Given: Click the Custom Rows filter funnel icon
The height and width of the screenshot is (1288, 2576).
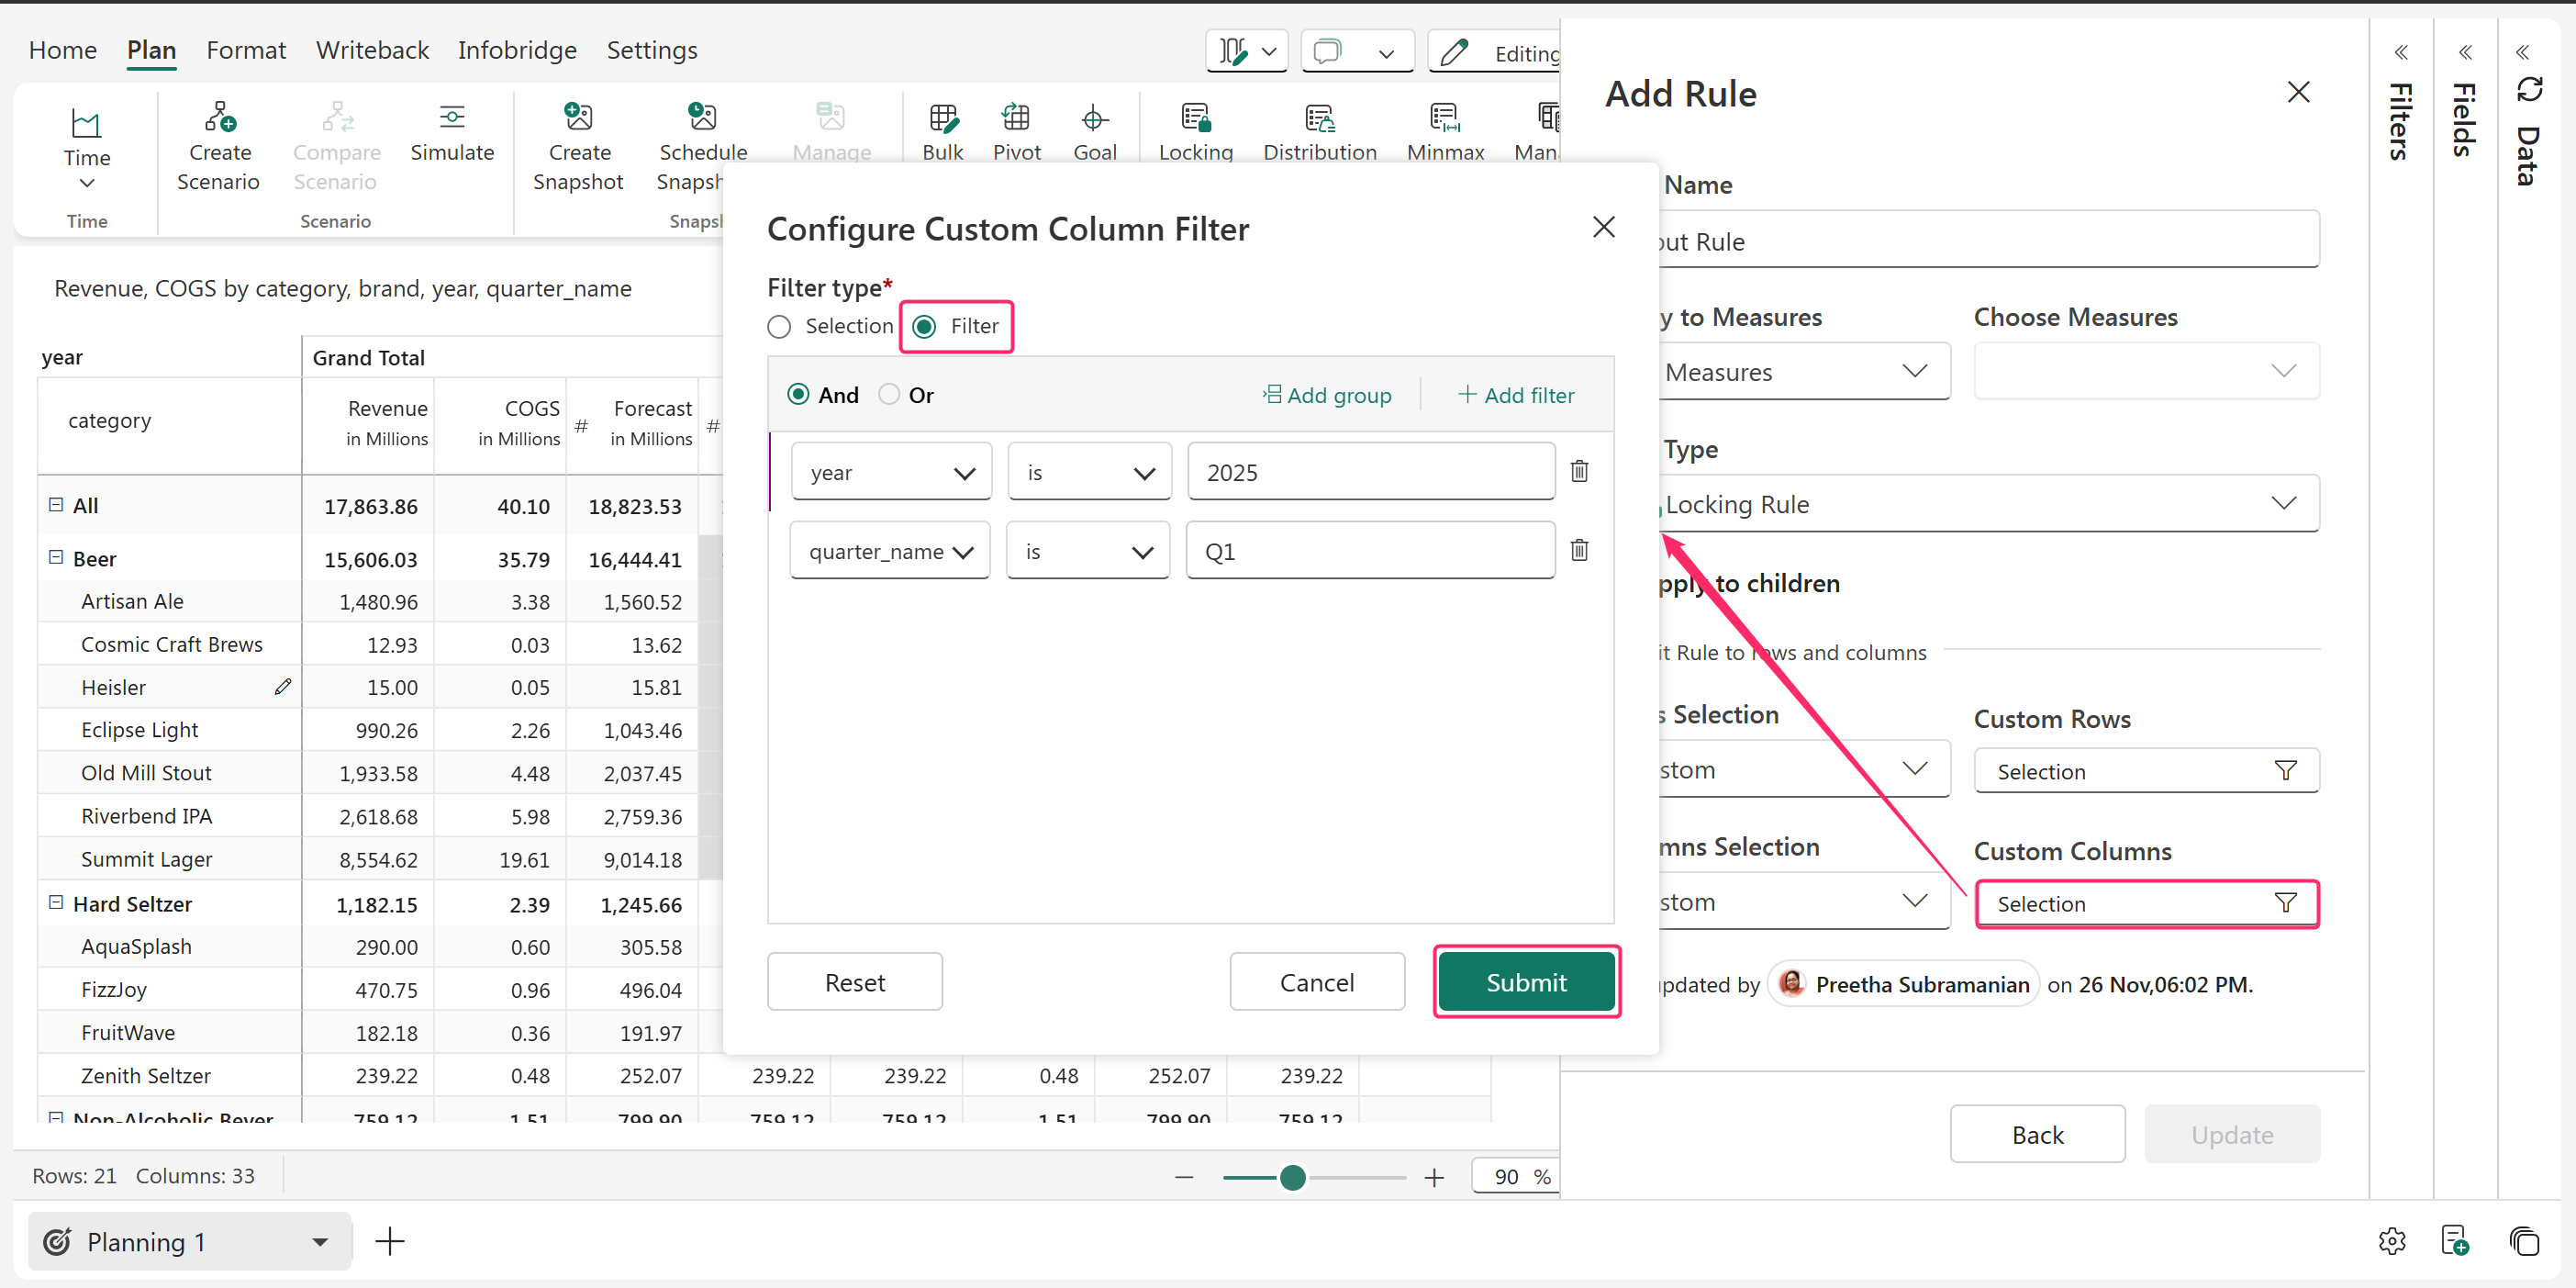Looking at the screenshot, I should pos(2285,771).
